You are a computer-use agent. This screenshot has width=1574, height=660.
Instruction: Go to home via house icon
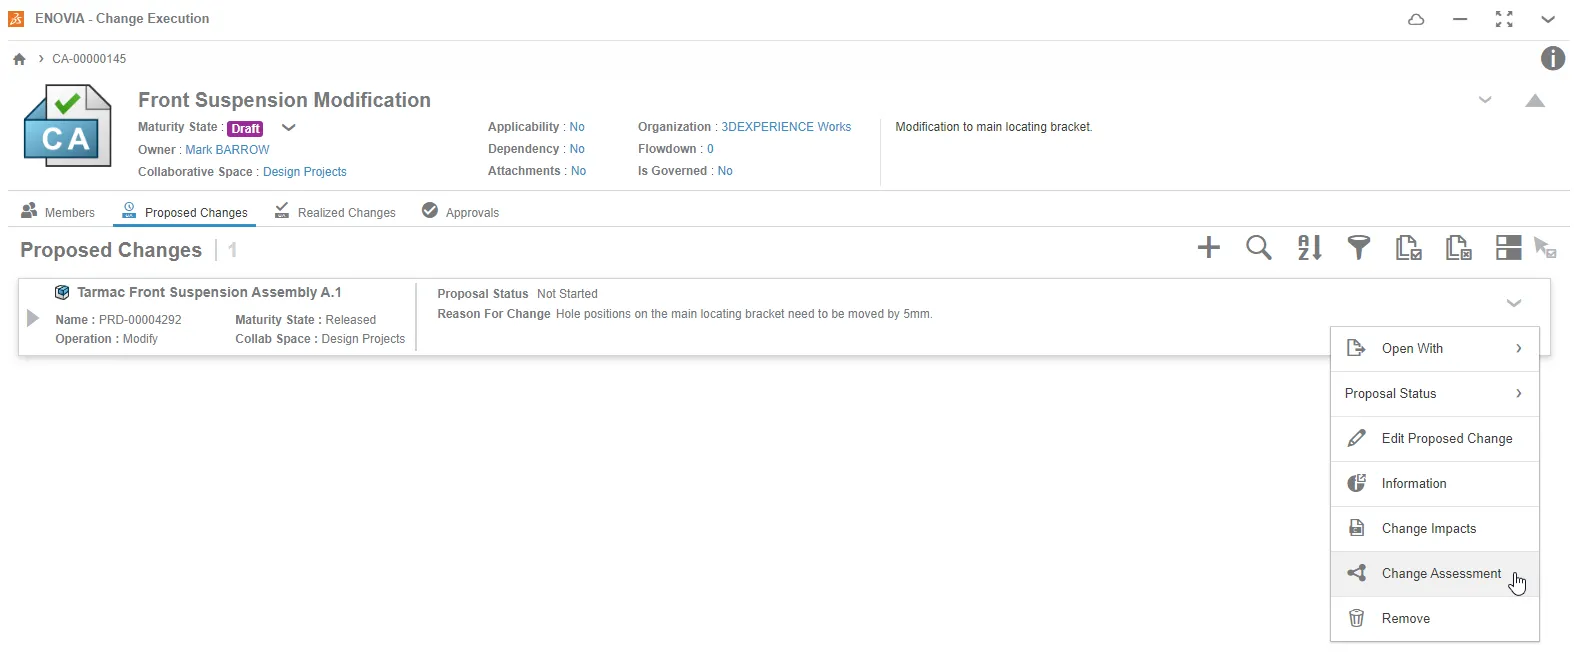coord(19,59)
